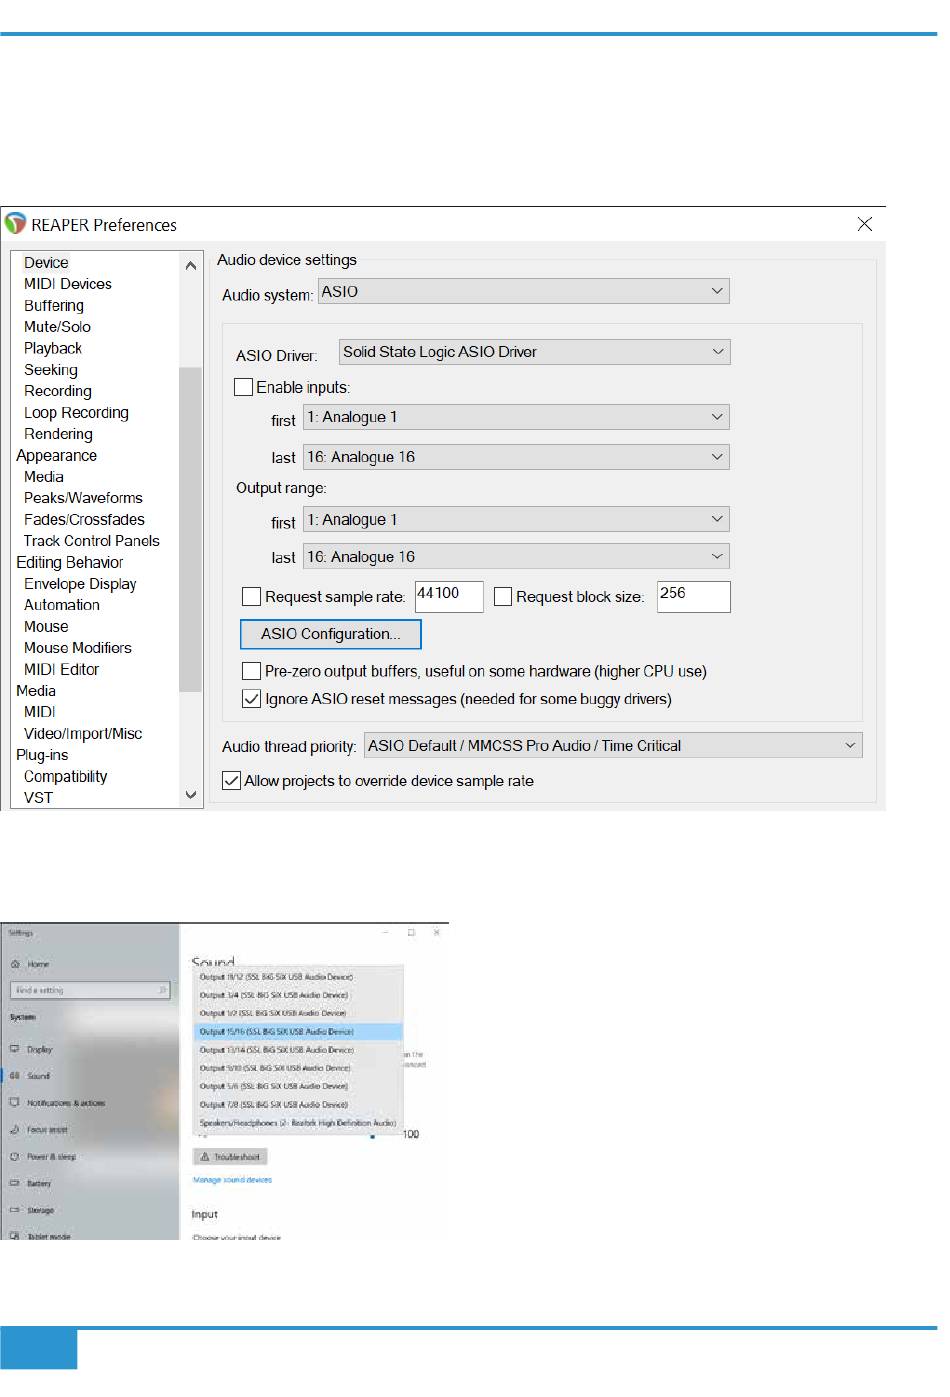Click the Focus assist moon icon
The width and height of the screenshot is (950, 1397).
pyautogui.click(x=15, y=1129)
